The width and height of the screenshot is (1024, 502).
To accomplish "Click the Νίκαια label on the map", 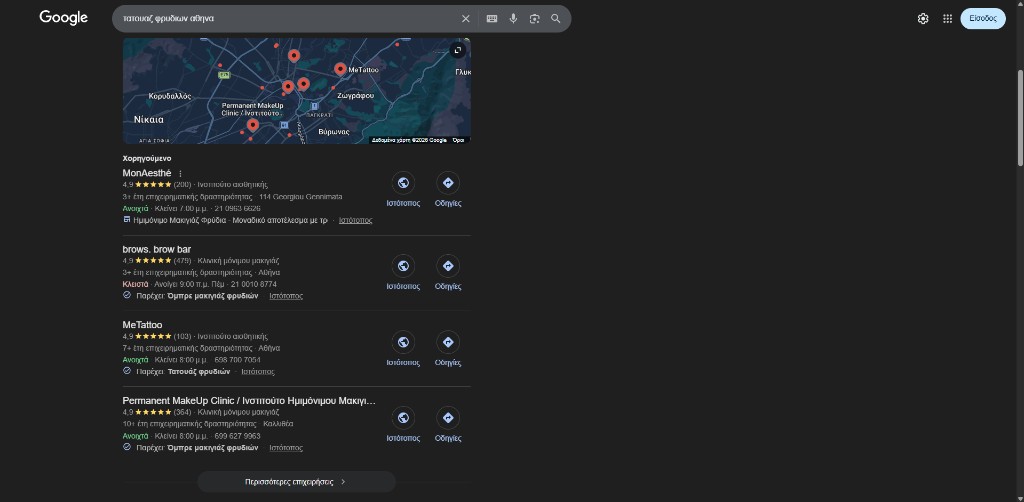I will click(149, 120).
